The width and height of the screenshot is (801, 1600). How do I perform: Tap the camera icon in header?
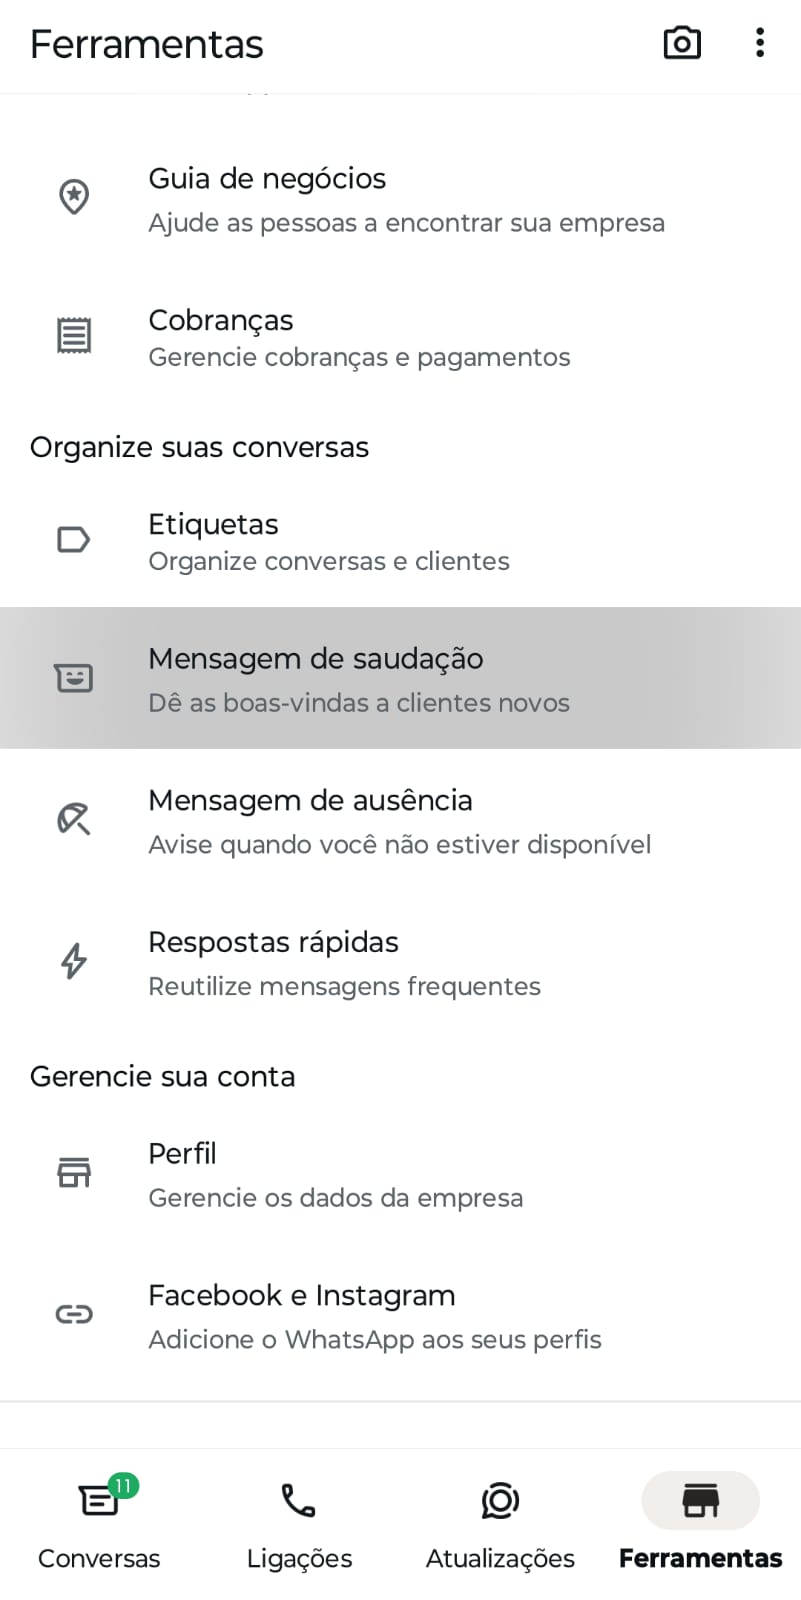pyautogui.click(x=682, y=43)
